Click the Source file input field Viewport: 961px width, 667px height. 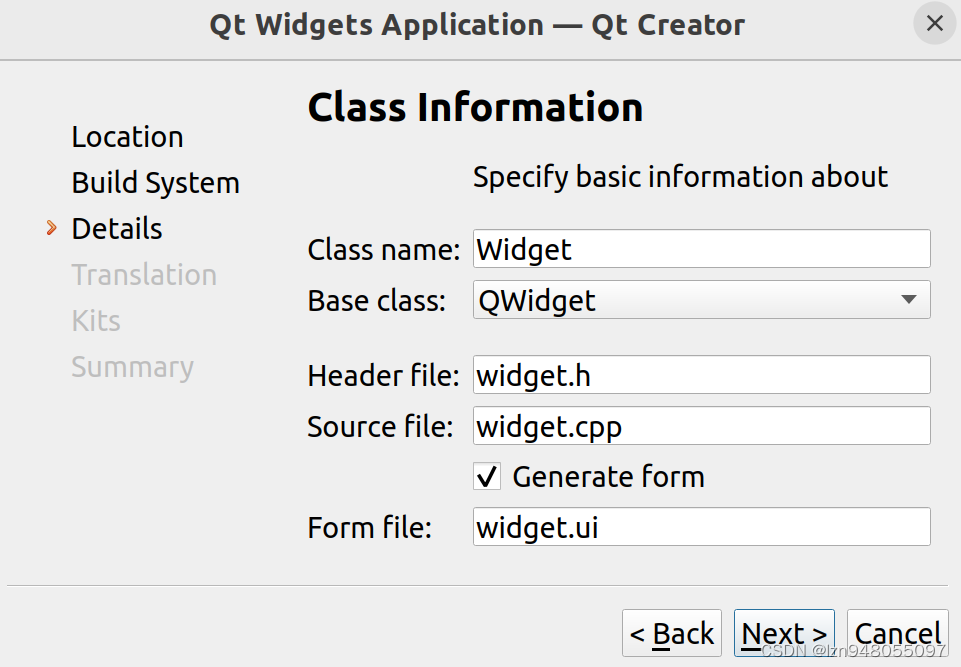(x=702, y=426)
